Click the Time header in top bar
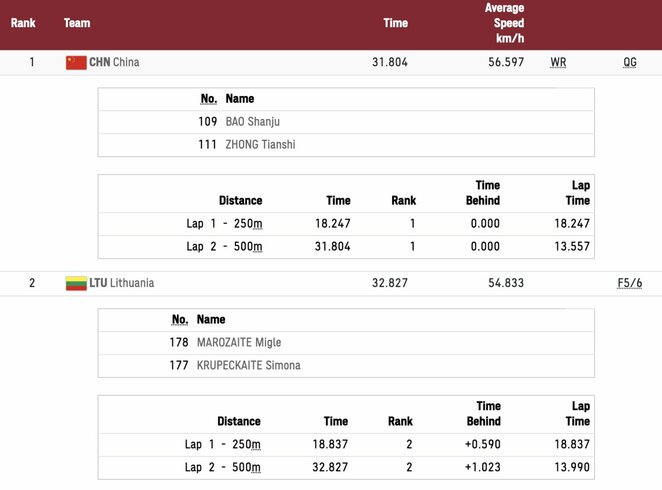Image resolution: width=662 pixels, height=490 pixels. pyautogui.click(x=395, y=23)
